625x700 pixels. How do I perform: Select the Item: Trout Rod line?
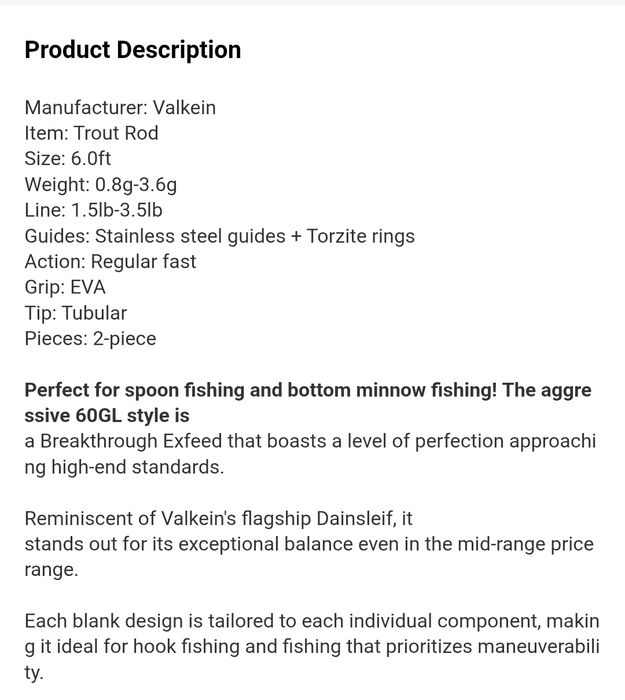point(91,133)
